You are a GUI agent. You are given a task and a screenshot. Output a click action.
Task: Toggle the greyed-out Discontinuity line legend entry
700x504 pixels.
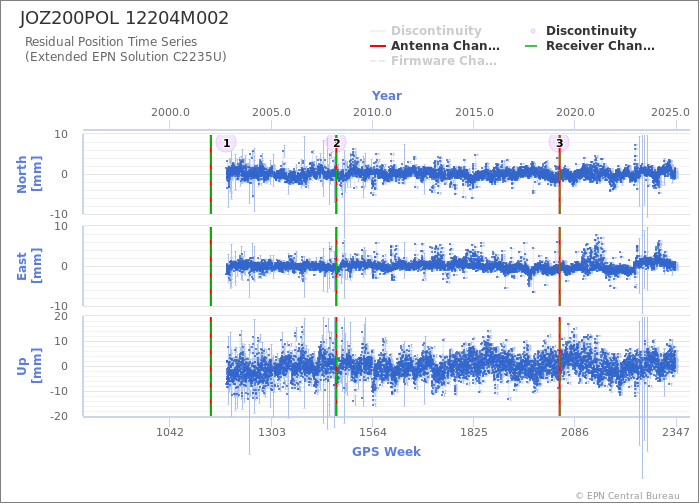click(x=426, y=31)
